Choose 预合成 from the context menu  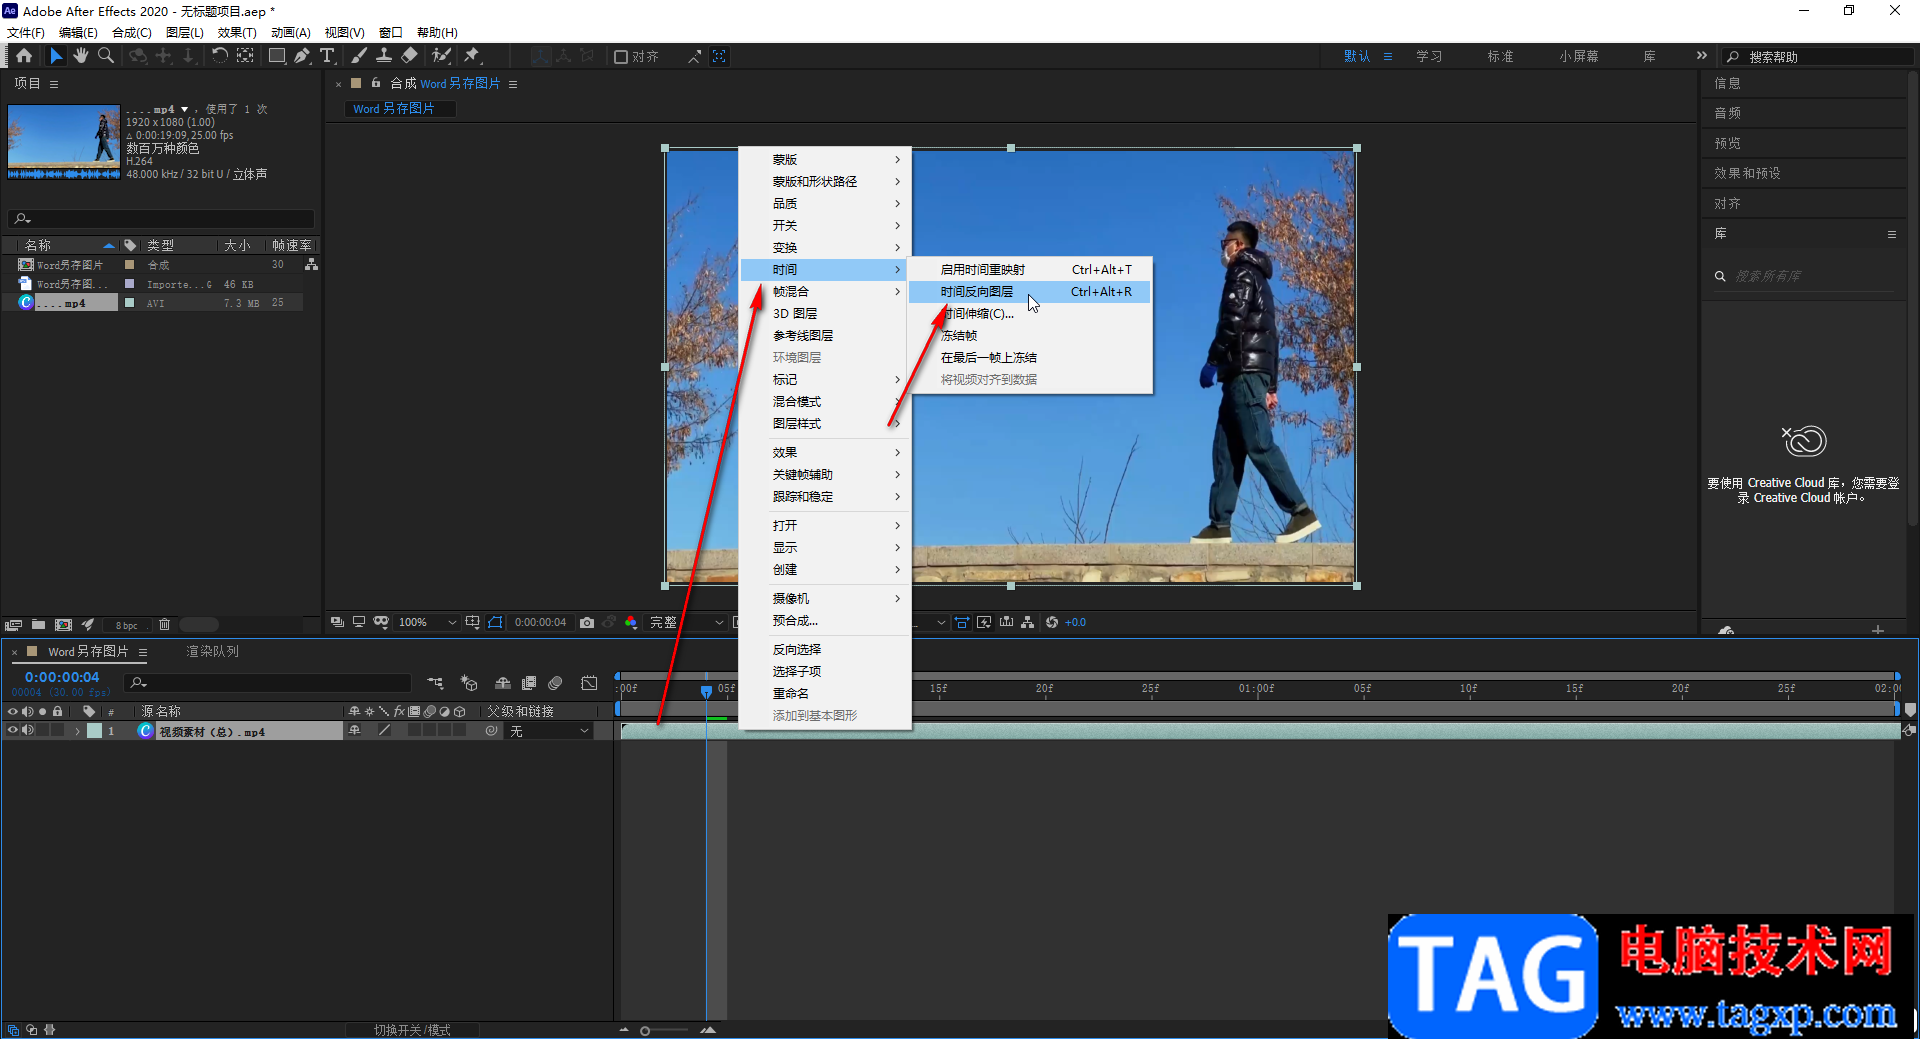click(825, 621)
